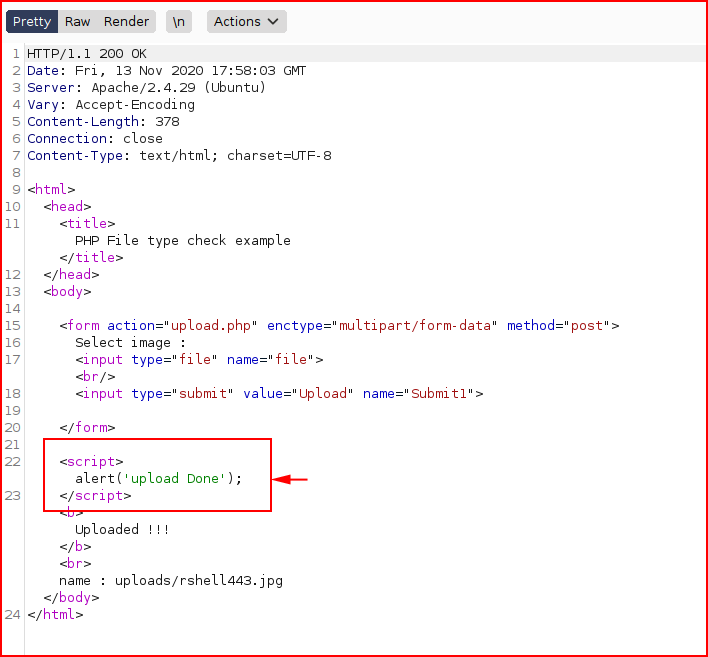This screenshot has height=657, width=708.
Task: Click the closing b tag
Action: click(x=75, y=547)
